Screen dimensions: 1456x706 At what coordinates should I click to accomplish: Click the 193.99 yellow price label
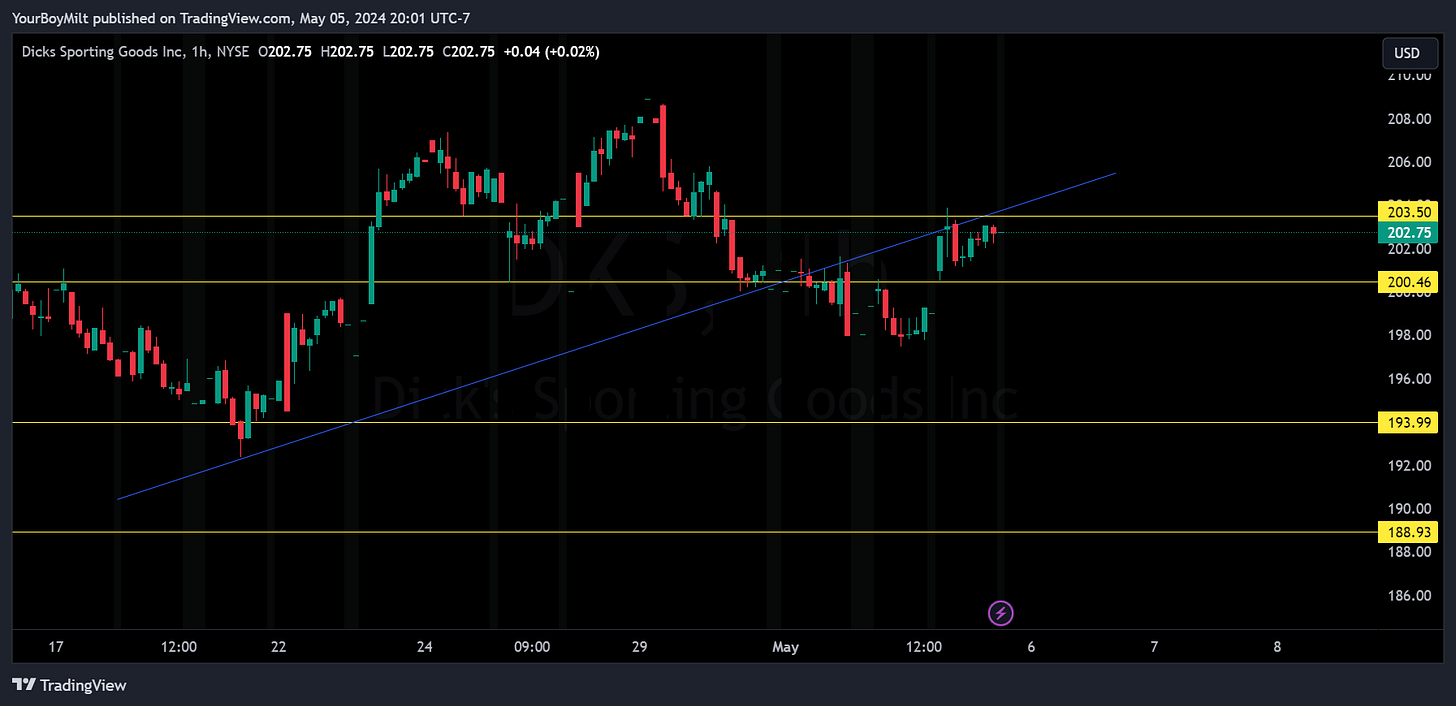[x=1408, y=423]
